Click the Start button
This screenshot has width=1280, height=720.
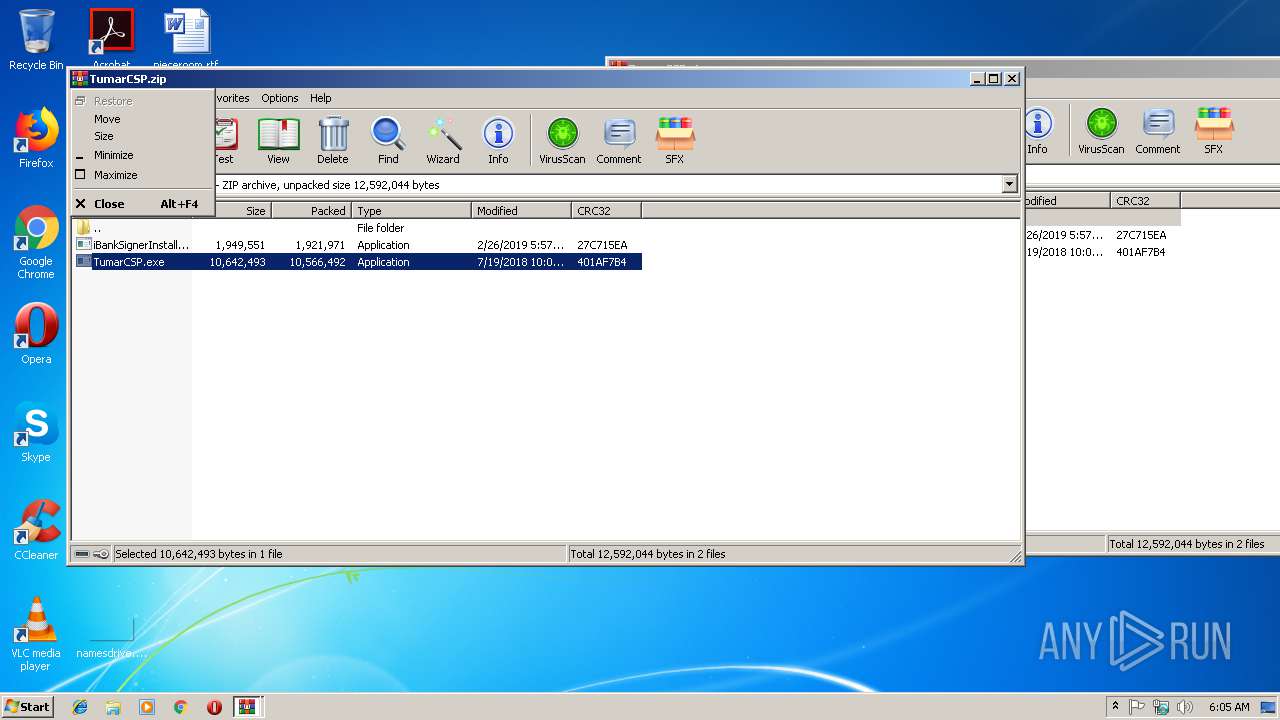[x=27, y=707]
